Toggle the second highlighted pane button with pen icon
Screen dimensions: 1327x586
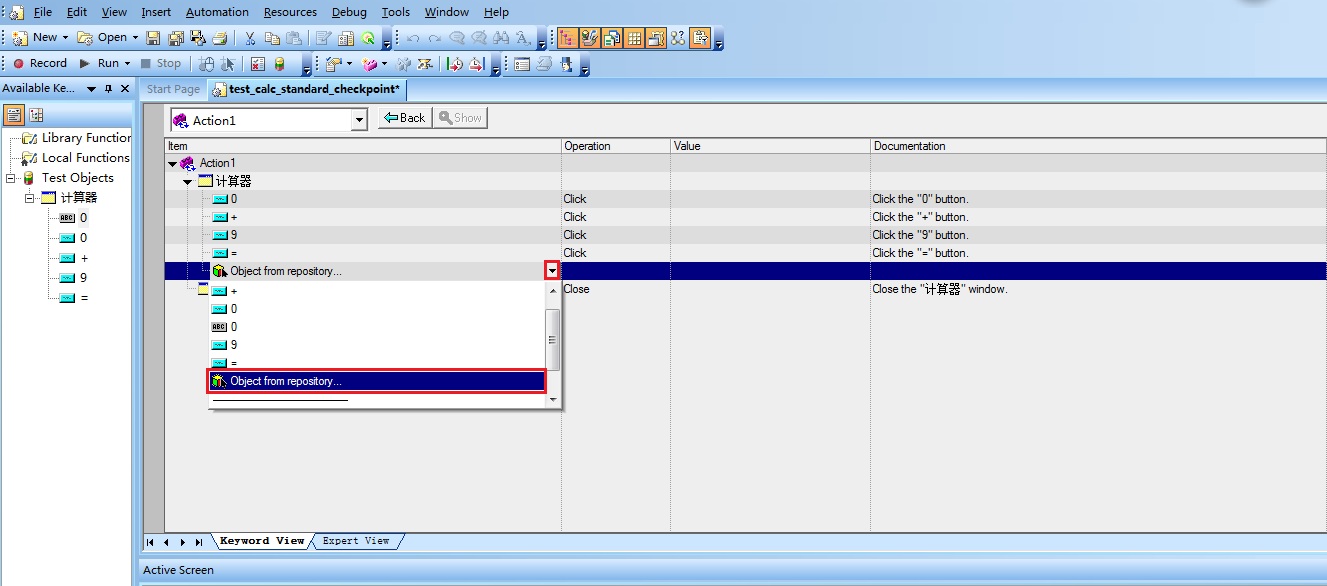coord(589,38)
